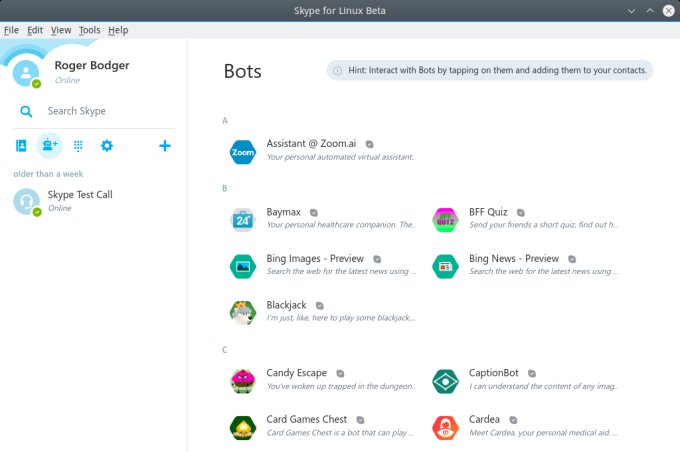
Task: Select the CaptionBot bot name
Action: tap(494, 373)
